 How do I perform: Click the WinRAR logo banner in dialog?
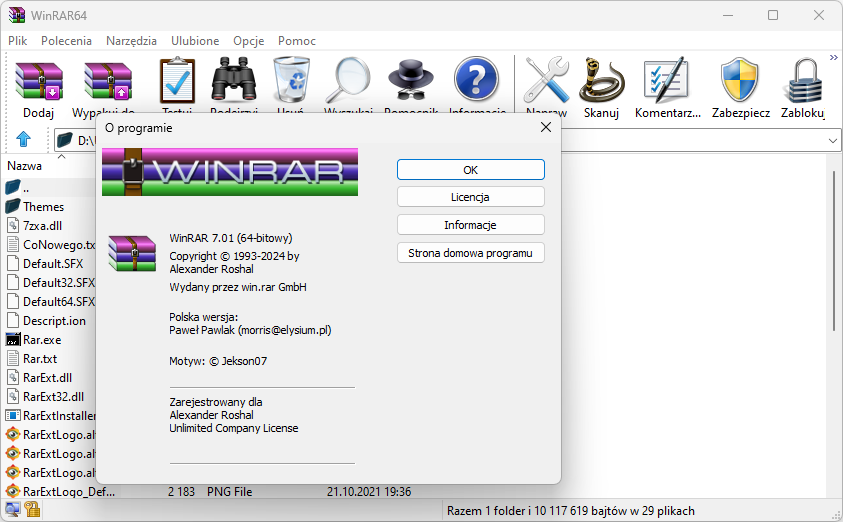pyautogui.click(x=230, y=172)
